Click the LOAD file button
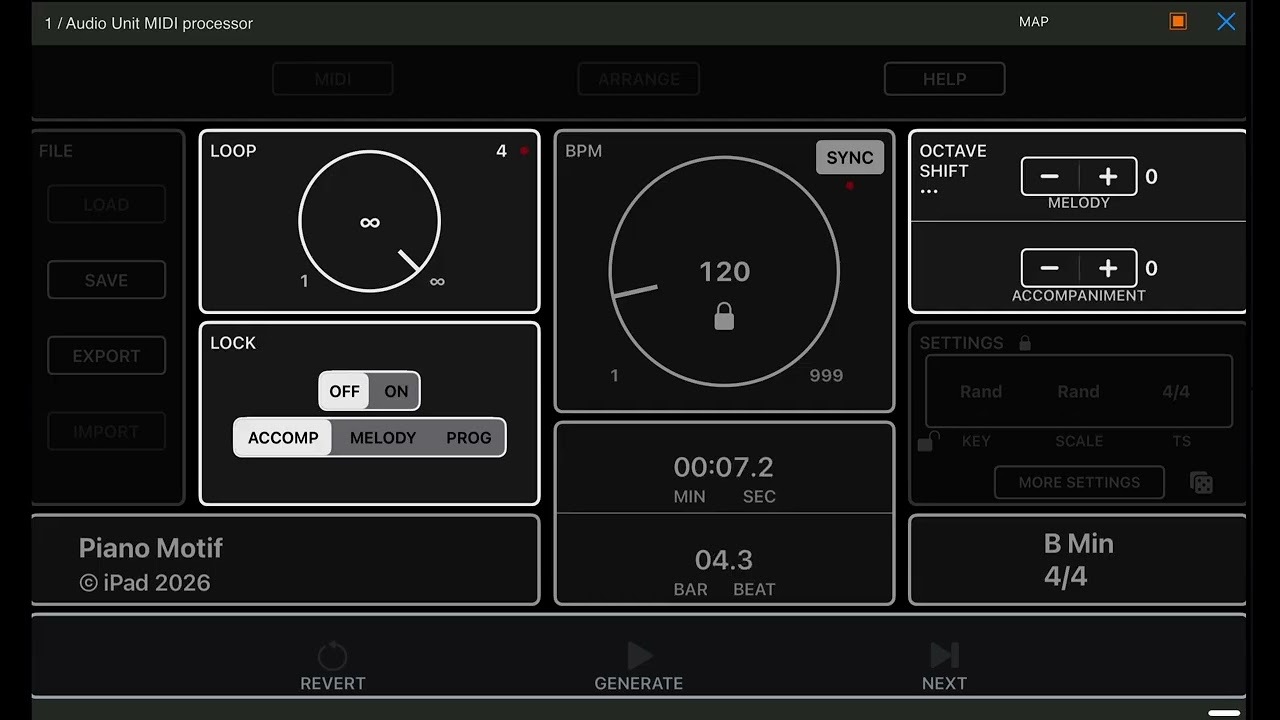This screenshot has width=1280, height=720. [106, 204]
